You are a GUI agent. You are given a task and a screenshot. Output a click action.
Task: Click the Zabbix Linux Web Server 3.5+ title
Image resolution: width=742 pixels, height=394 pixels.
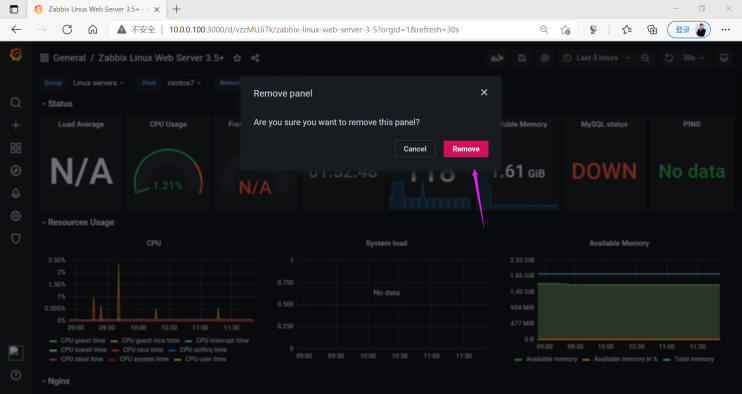(x=161, y=58)
